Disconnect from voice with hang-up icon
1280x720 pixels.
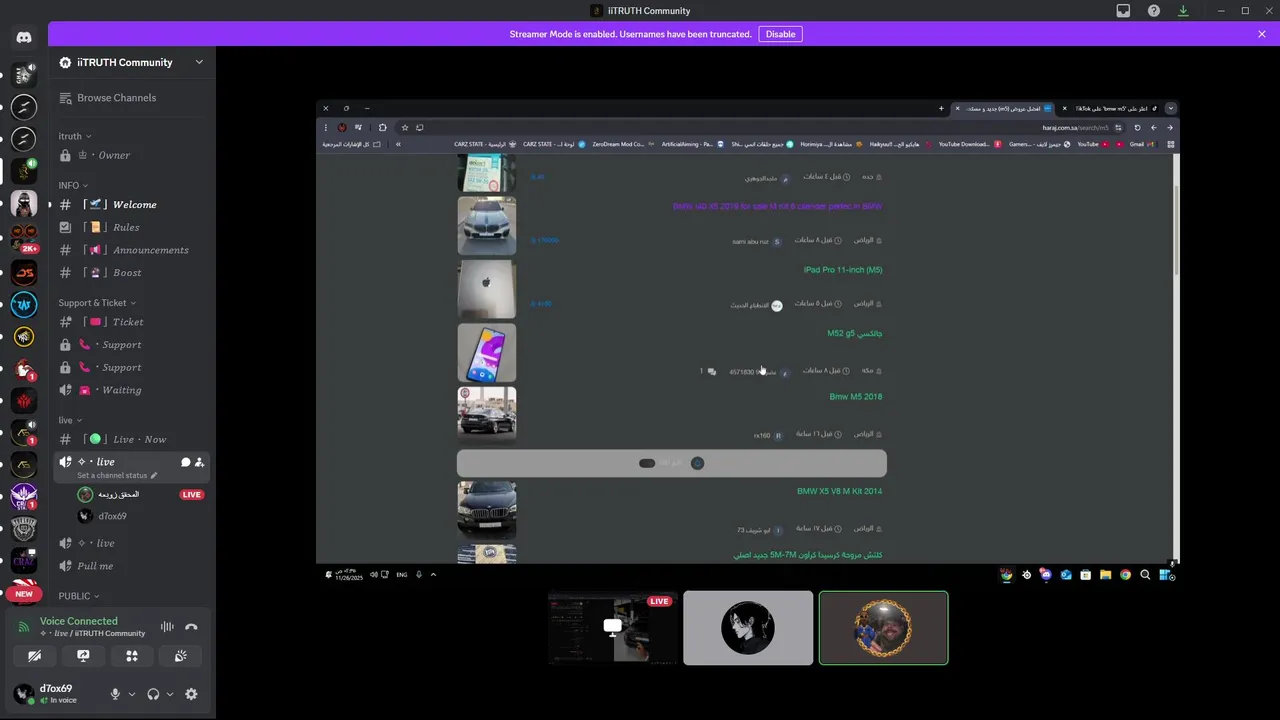[191, 627]
